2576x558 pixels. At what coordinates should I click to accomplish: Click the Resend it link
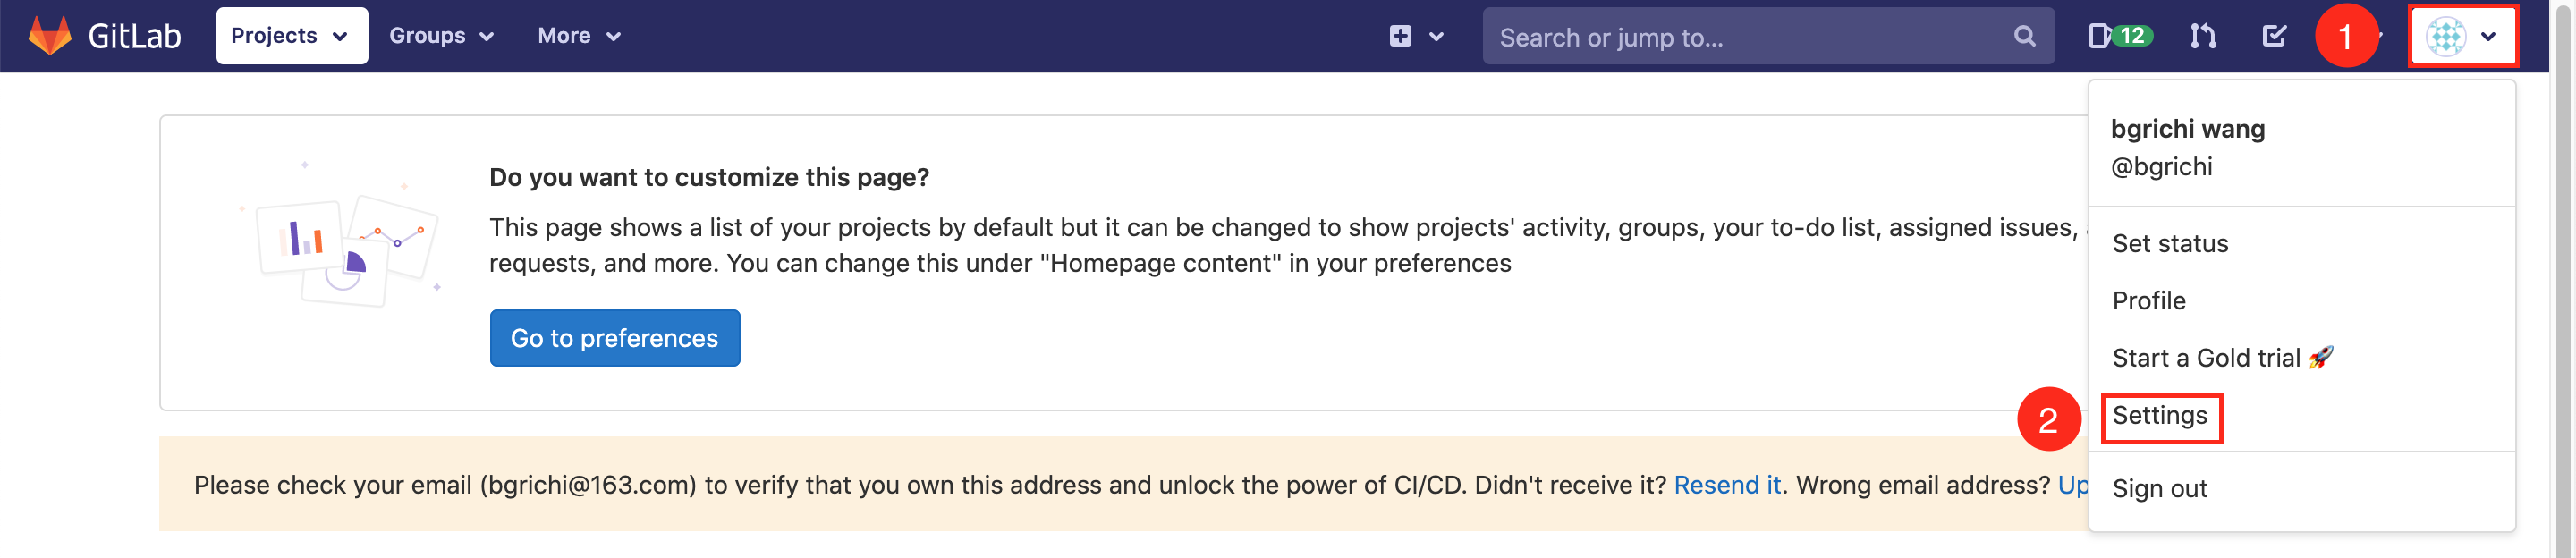(1727, 485)
